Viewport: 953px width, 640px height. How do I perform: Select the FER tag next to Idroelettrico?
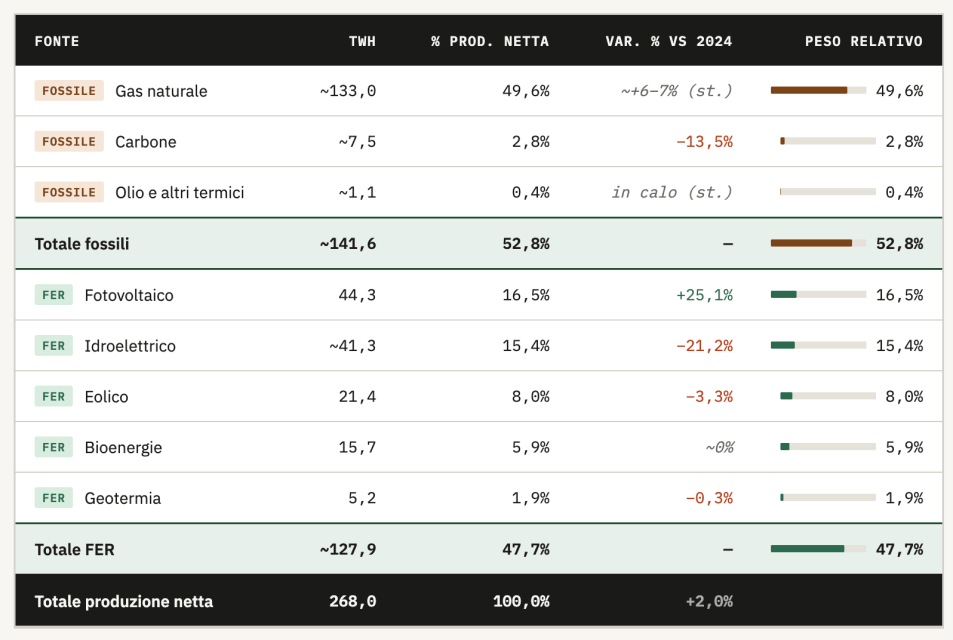tap(54, 346)
